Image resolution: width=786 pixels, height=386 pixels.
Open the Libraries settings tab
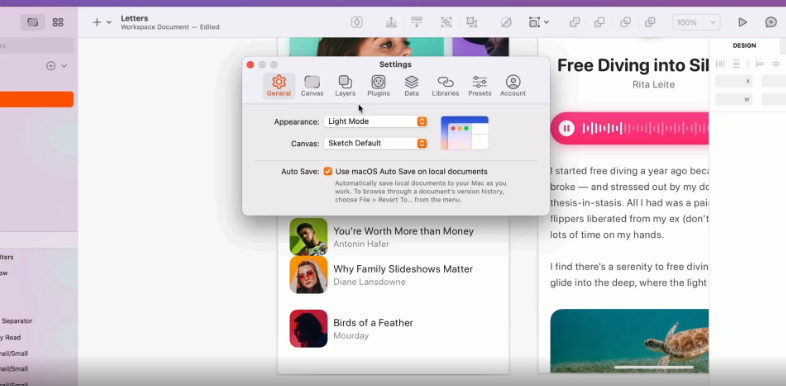445,86
